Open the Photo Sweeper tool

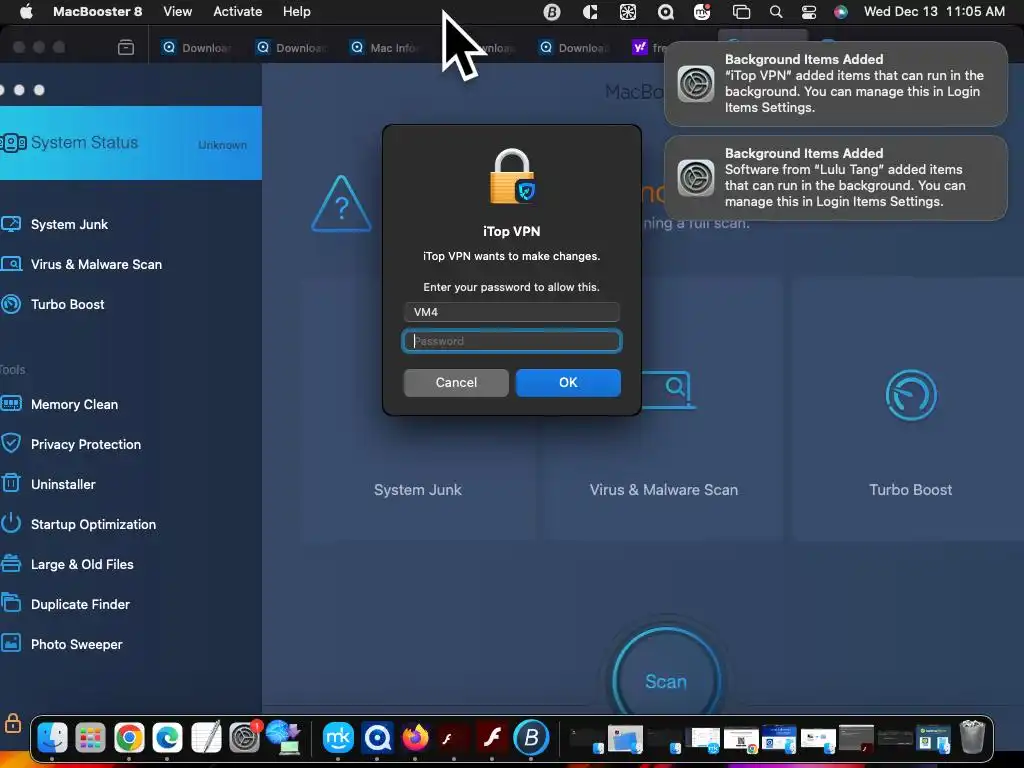[x=63, y=644]
